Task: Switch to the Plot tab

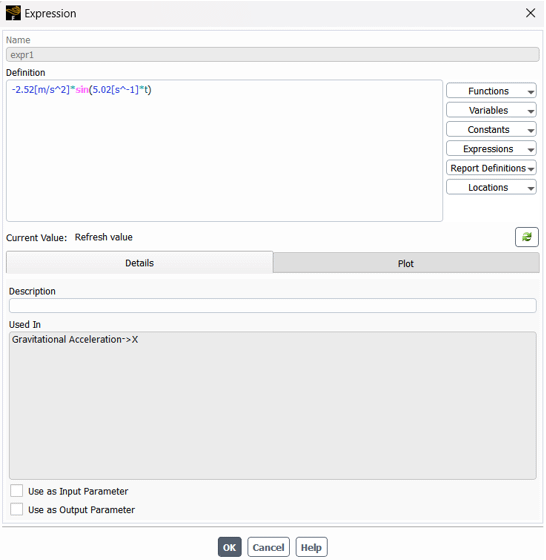Action: 406,263
